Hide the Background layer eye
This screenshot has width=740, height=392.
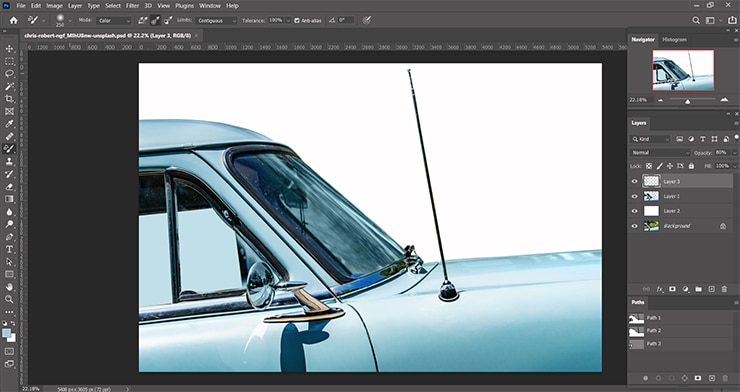tap(634, 226)
